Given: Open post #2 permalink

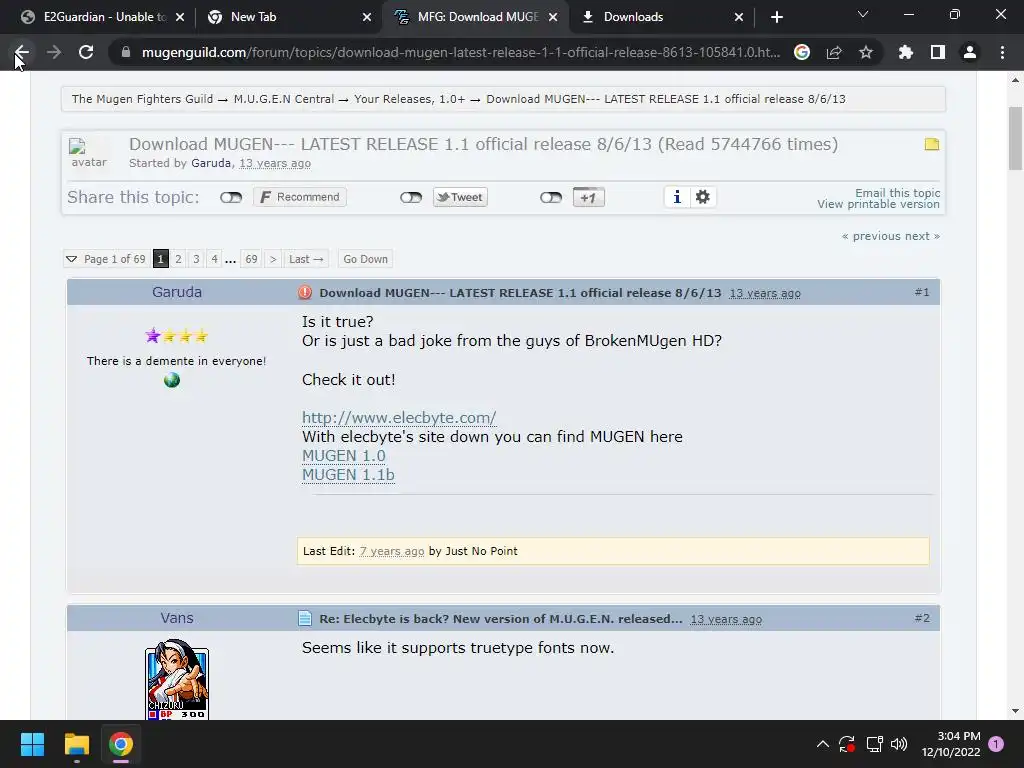Looking at the screenshot, I should point(921,618).
